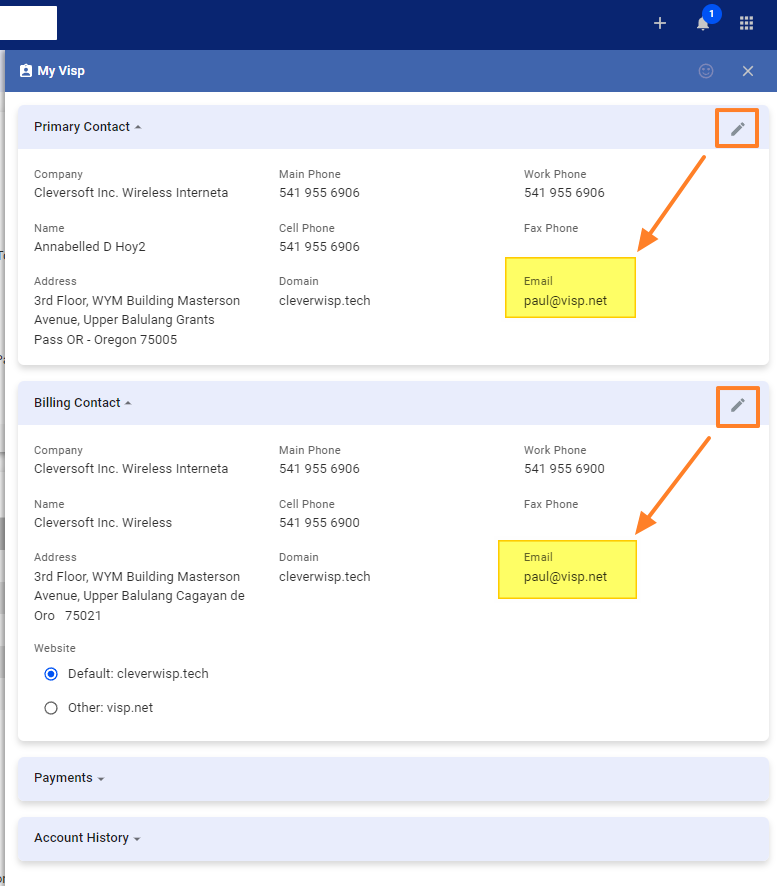This screenshot has height=886, width=777.
Task: Click Primary Contact company name
Action: (x=131, y=193)
